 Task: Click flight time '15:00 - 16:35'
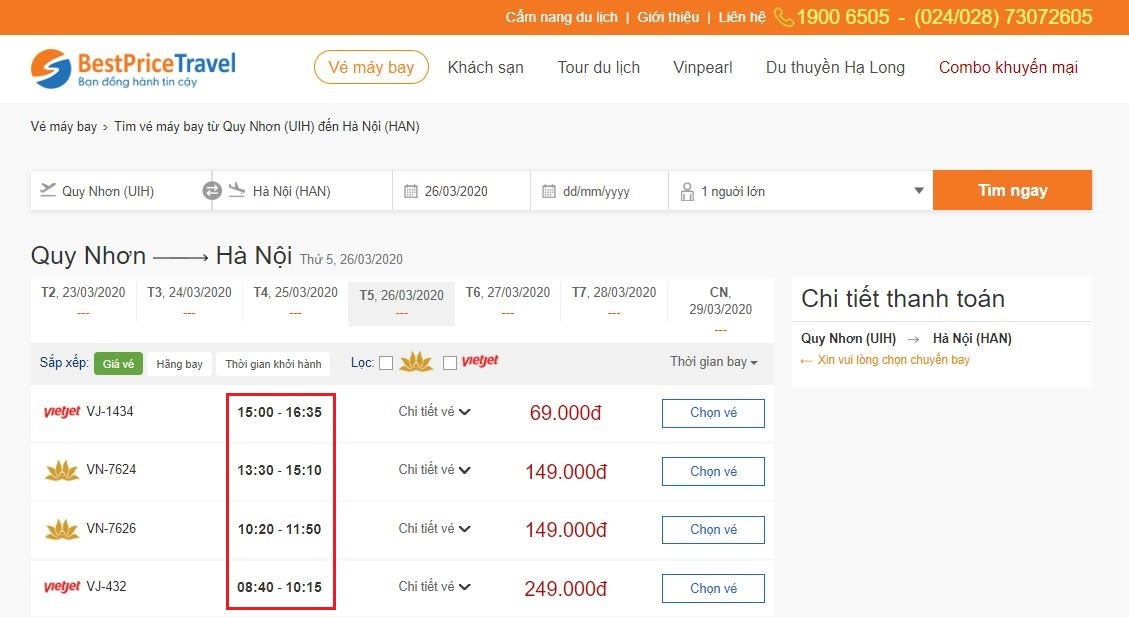click(279, 413)
